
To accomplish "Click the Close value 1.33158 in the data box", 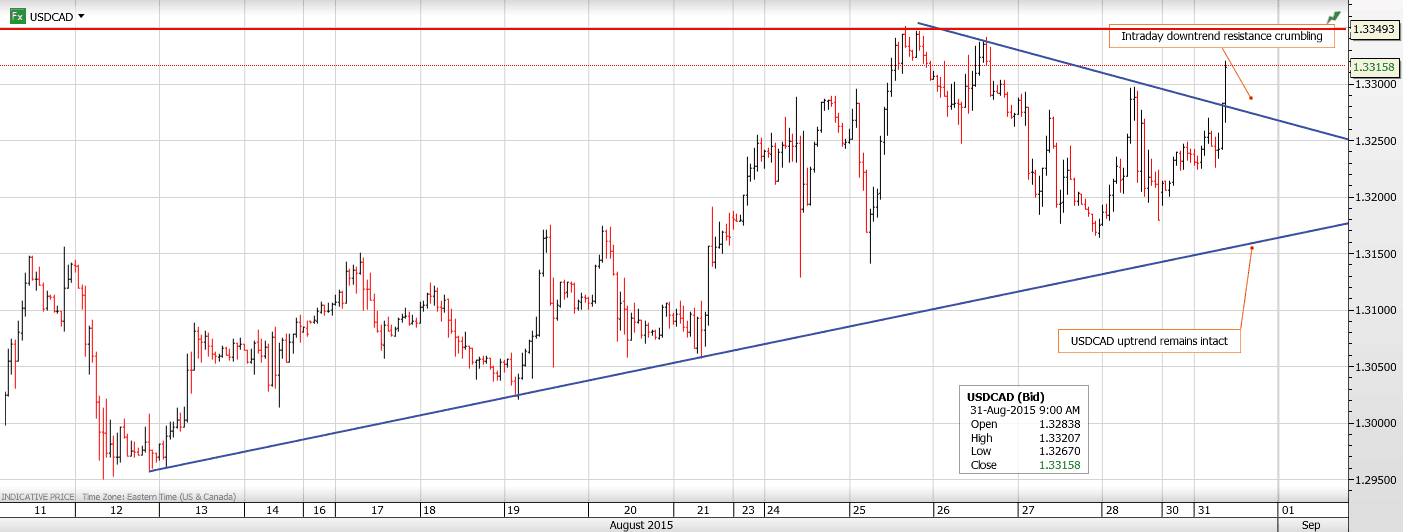I will point(1060,465).
